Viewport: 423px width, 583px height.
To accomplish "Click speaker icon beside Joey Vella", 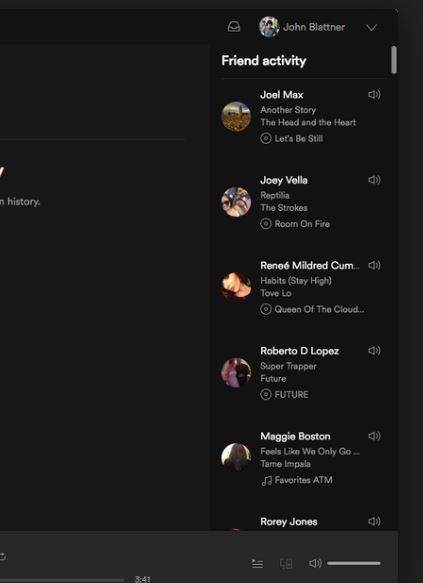I will point(374,180).
